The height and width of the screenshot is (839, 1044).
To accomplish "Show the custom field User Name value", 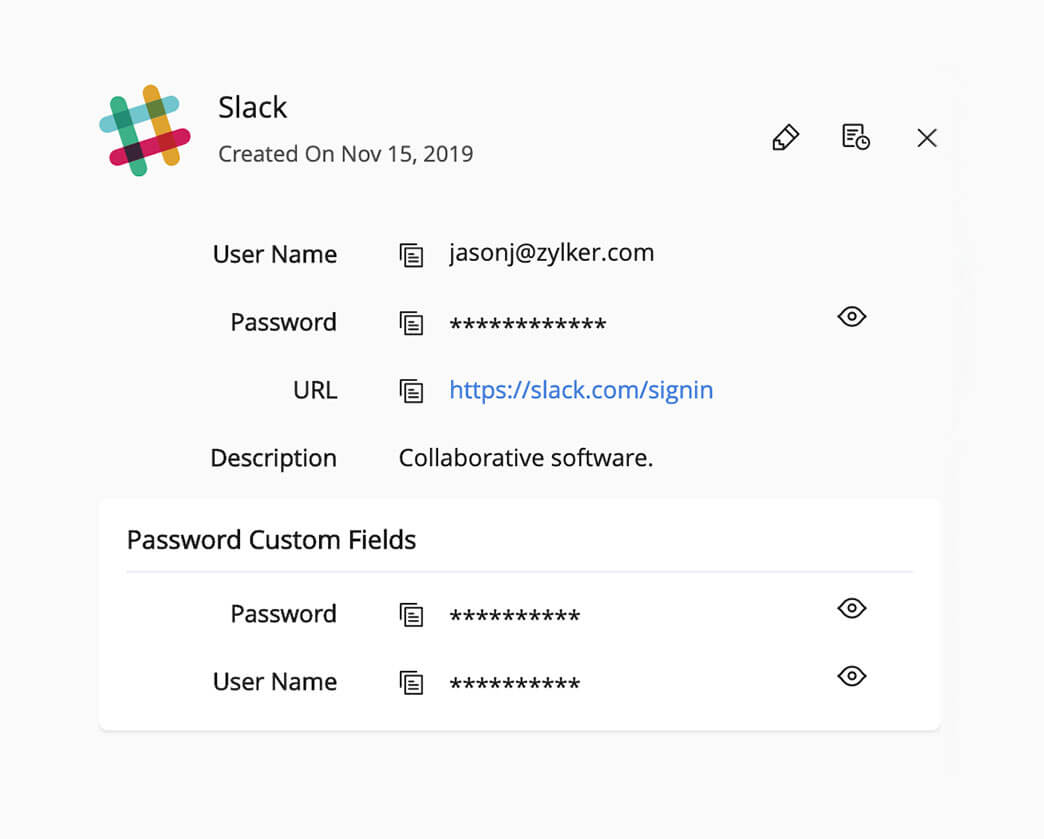I will (x=852, y=676).
